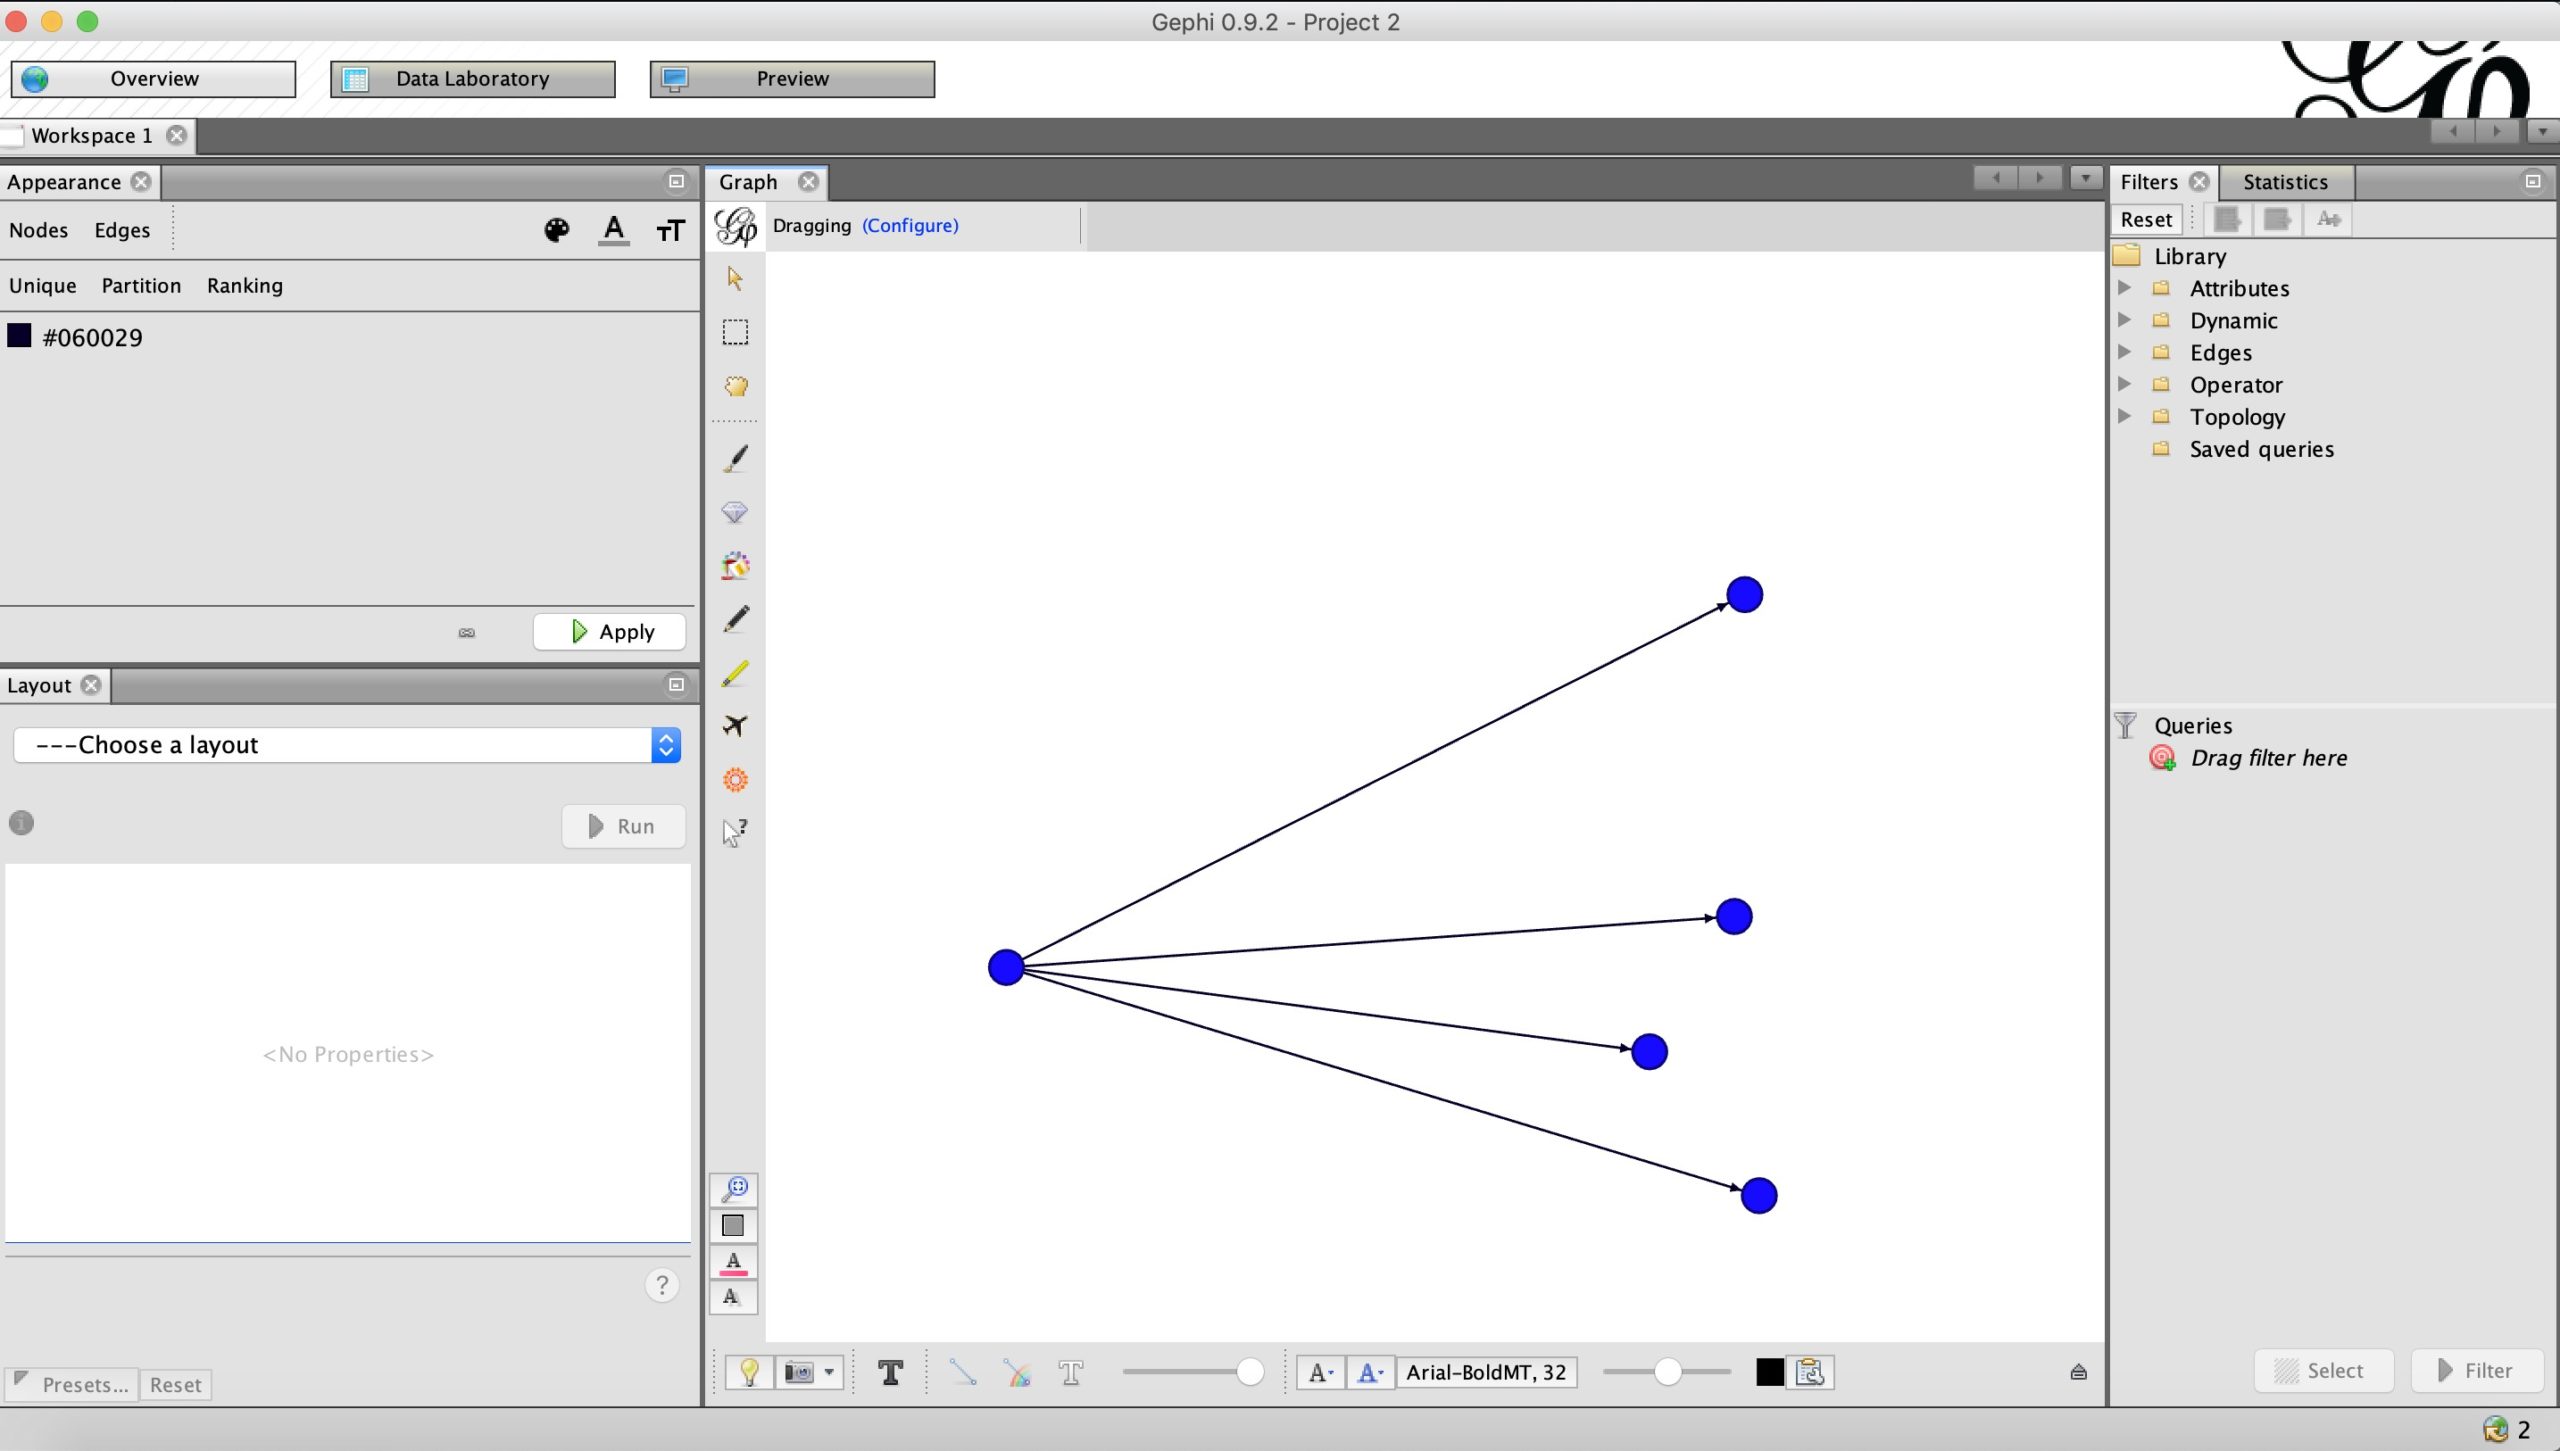This screenshot has height=1451, width=2560.
Task: Expand the Attributes folder in Library
Action: 2125,288
